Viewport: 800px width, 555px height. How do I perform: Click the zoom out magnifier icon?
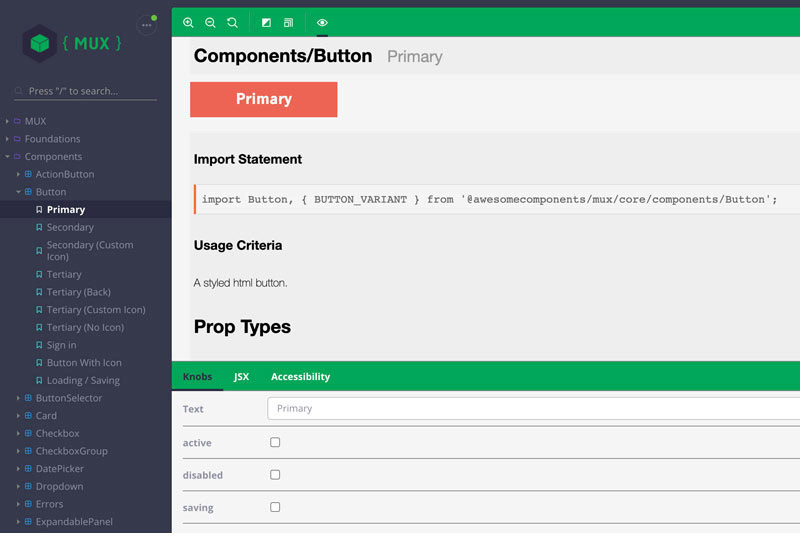(210, 22)
